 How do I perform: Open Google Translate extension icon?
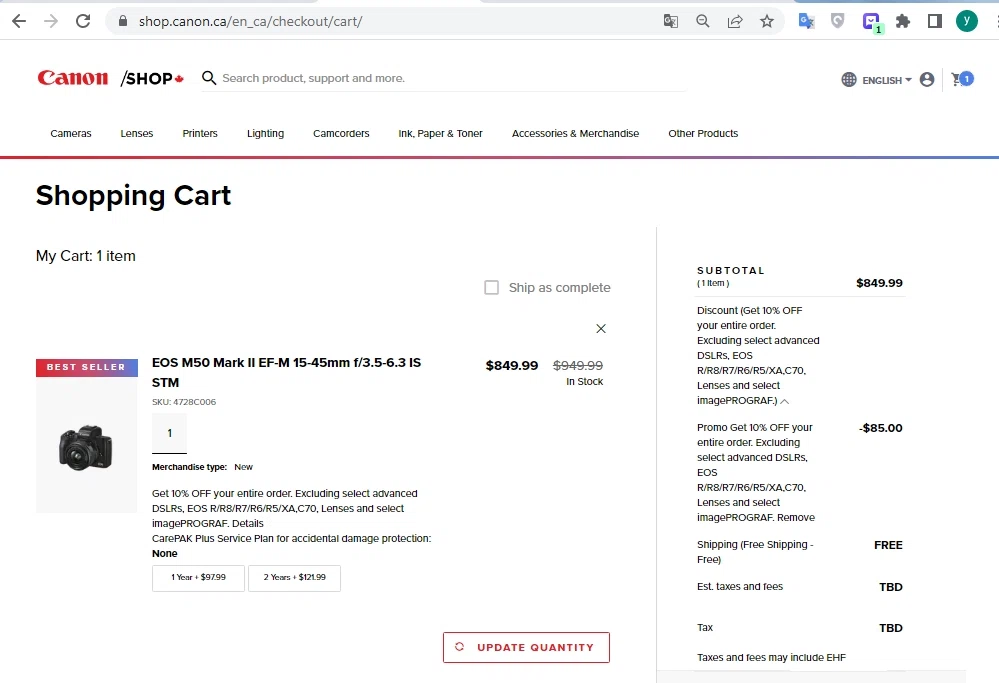806,21
